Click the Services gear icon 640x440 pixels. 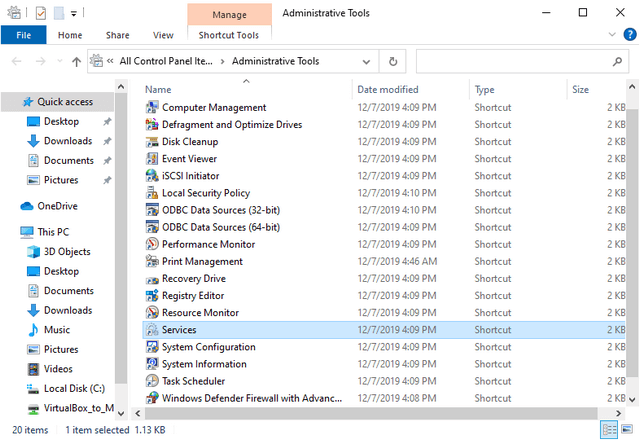[152, 330]
